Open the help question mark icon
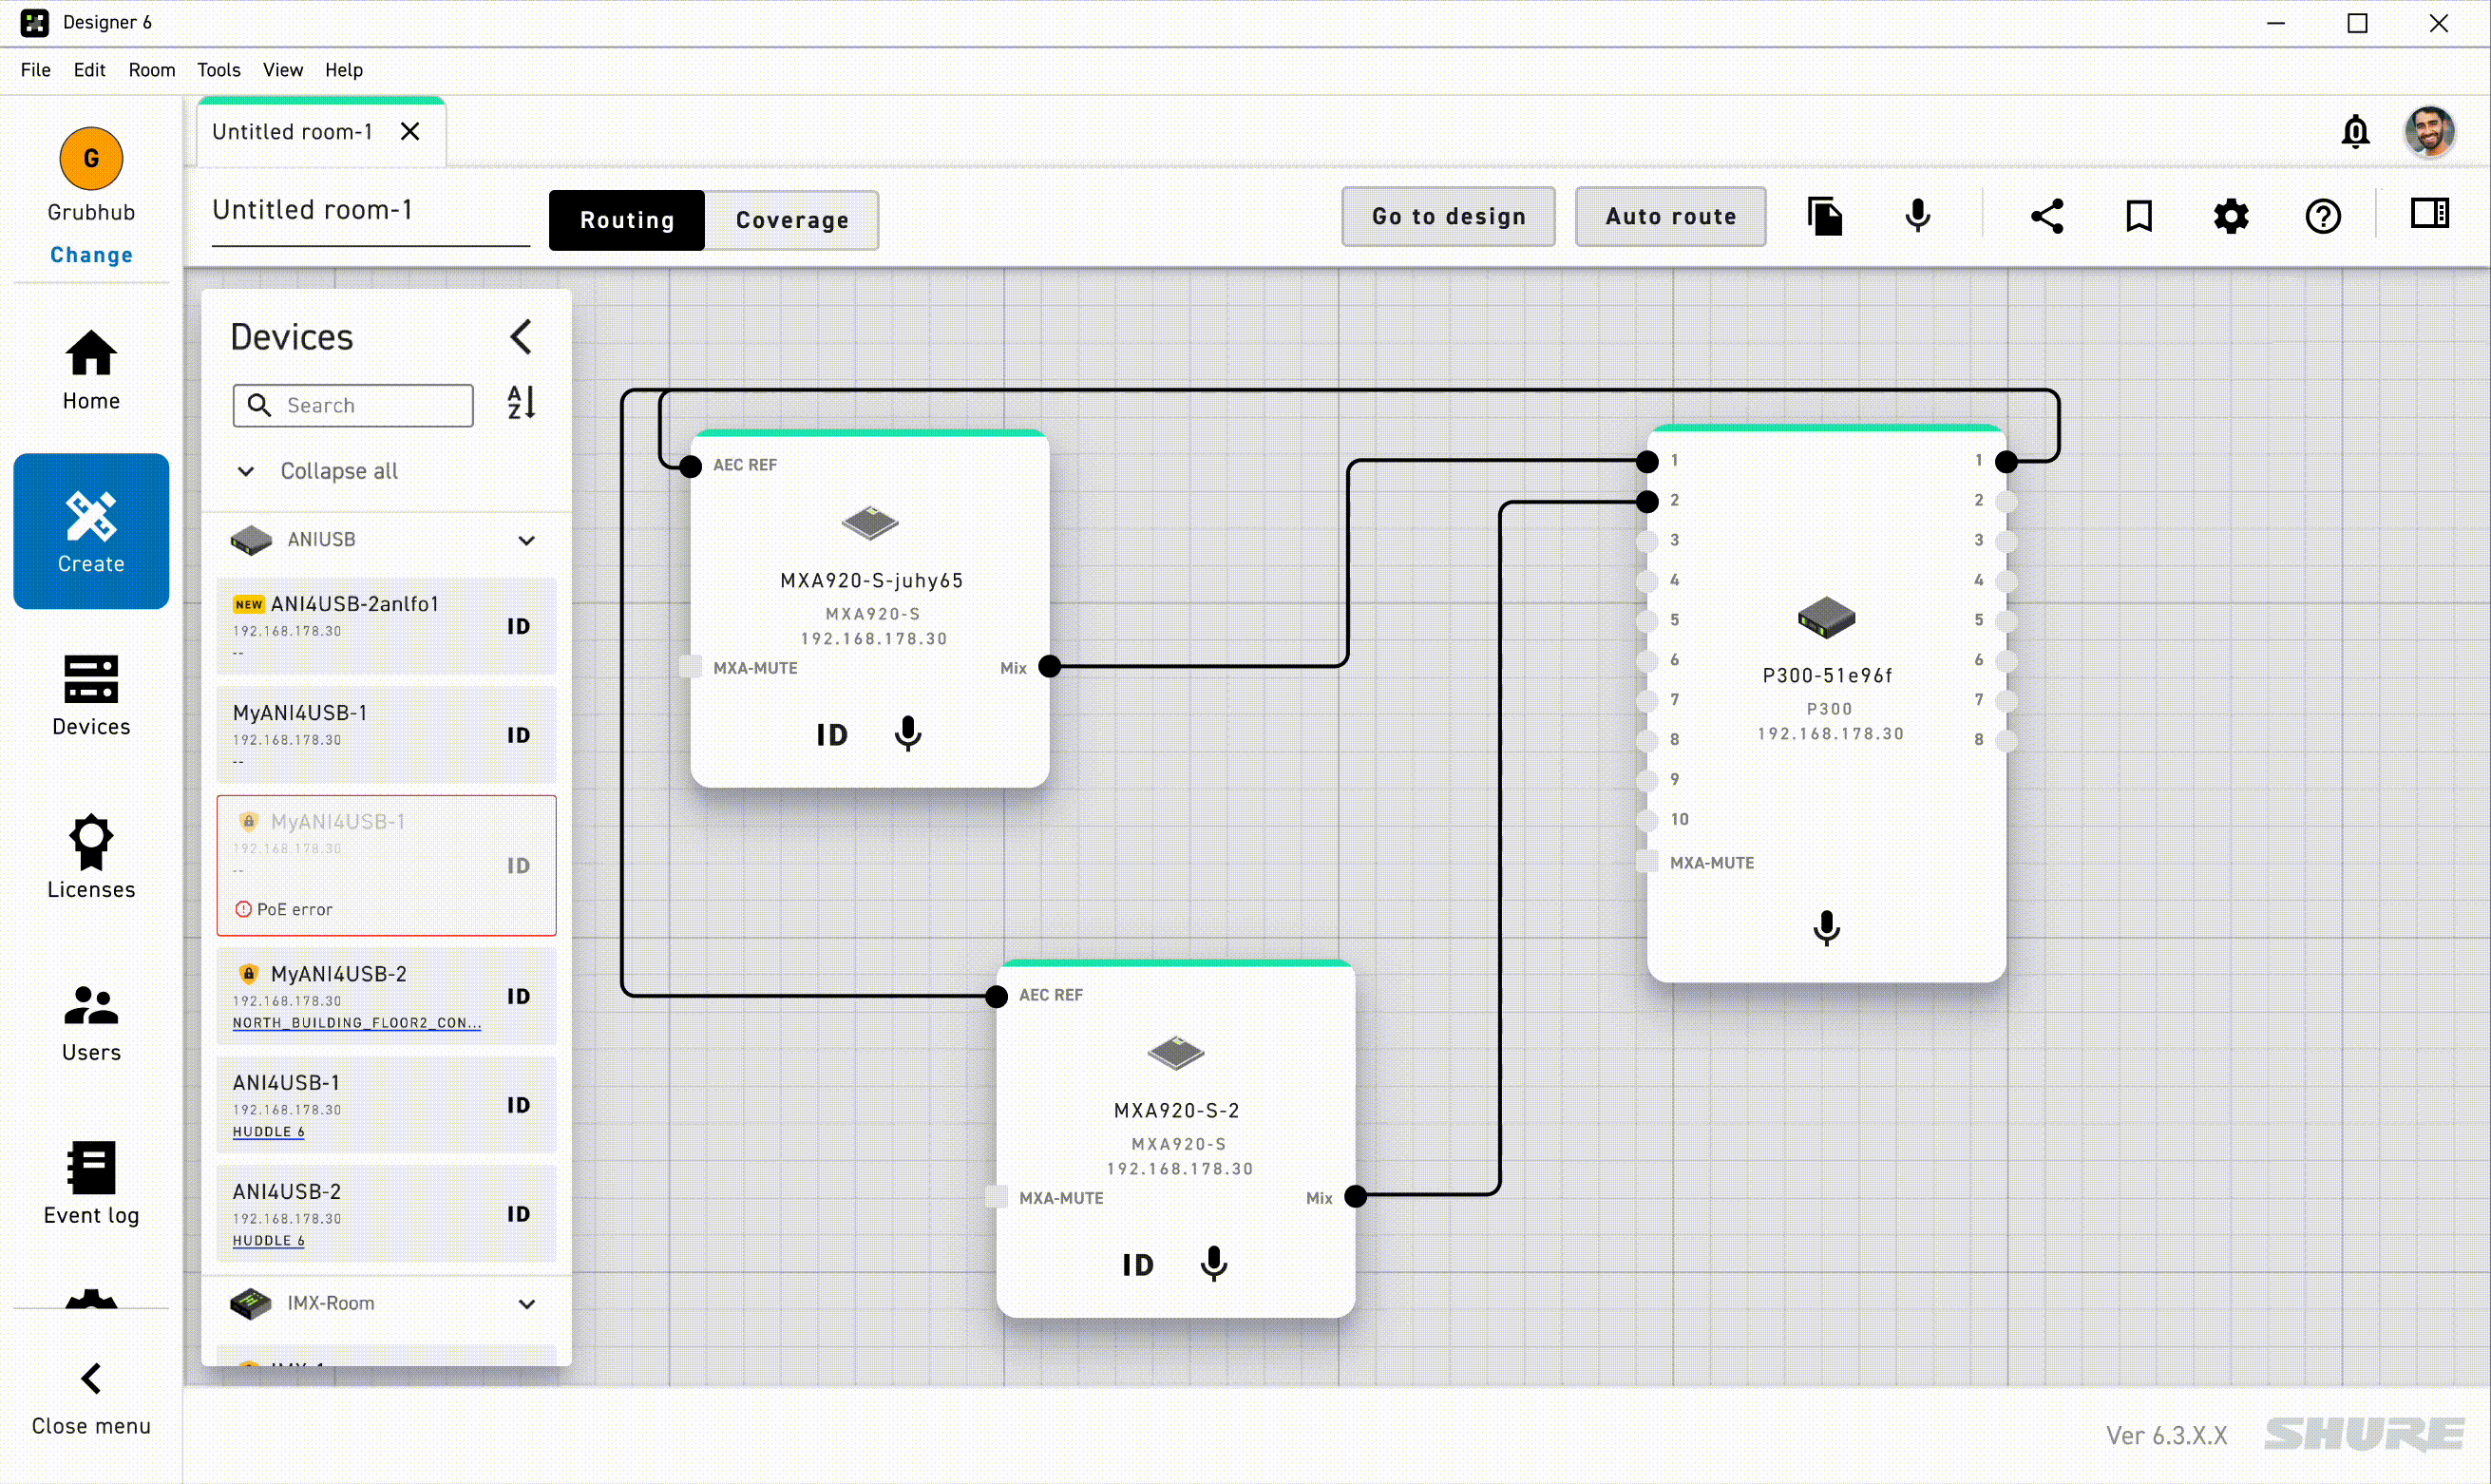Screen dimensions: 2491x1484 click(x=2323, y=216)
